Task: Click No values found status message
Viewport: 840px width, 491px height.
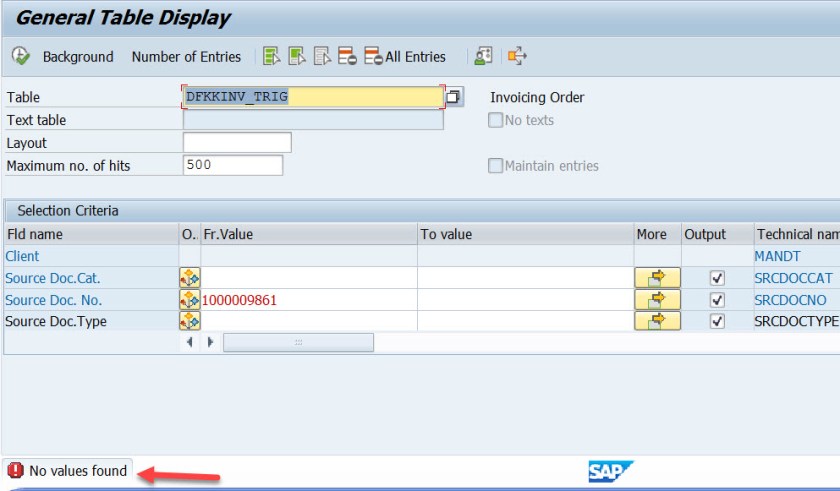Action: (x=78, y=471)
